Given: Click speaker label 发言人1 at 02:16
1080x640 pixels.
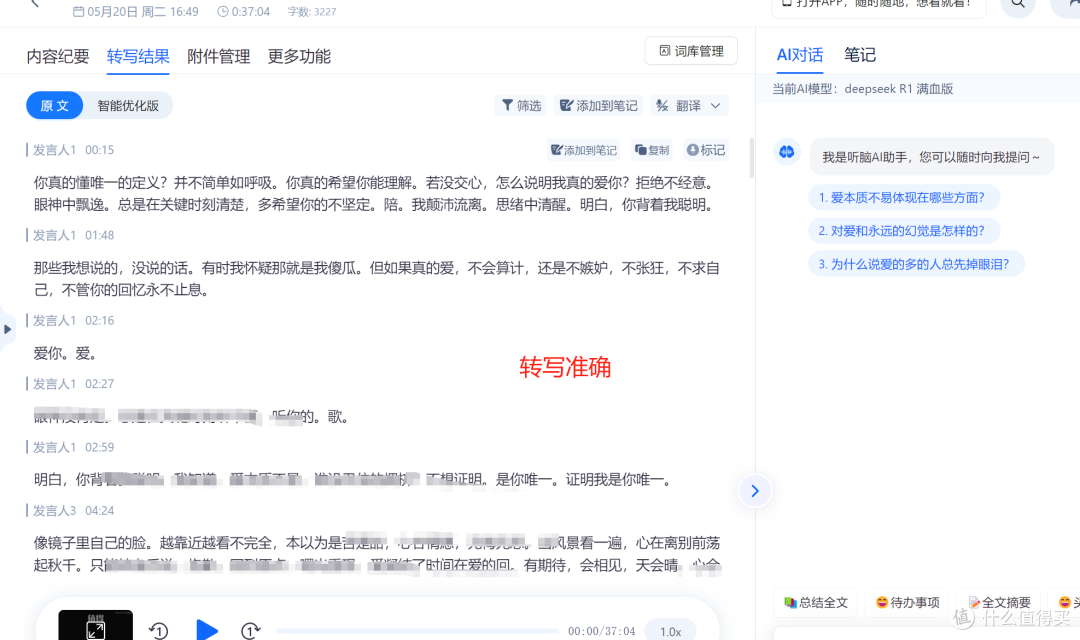Looking at the screenshot, I should pos(54,320).
